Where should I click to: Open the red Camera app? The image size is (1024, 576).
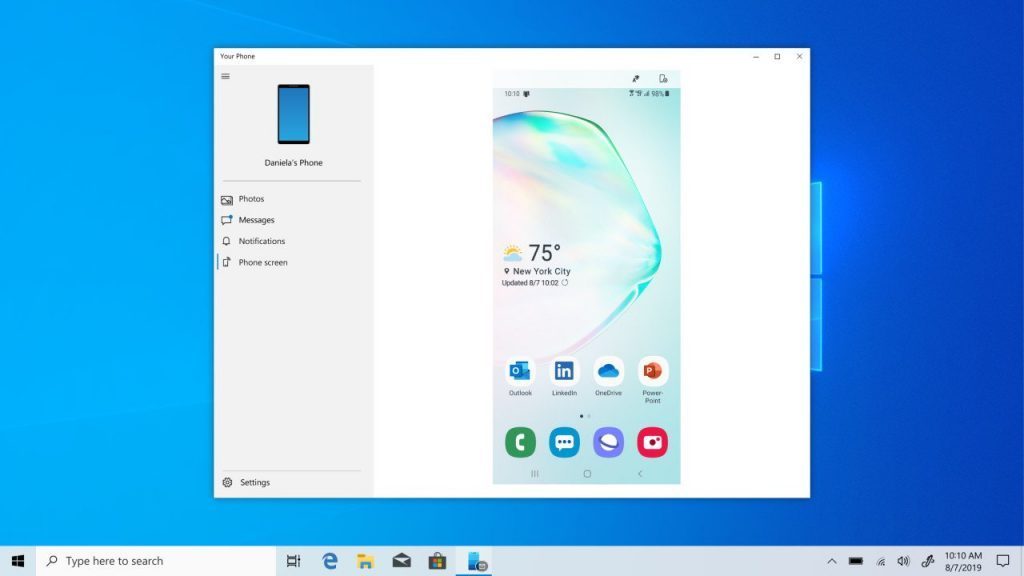click(x=652, y=442)
